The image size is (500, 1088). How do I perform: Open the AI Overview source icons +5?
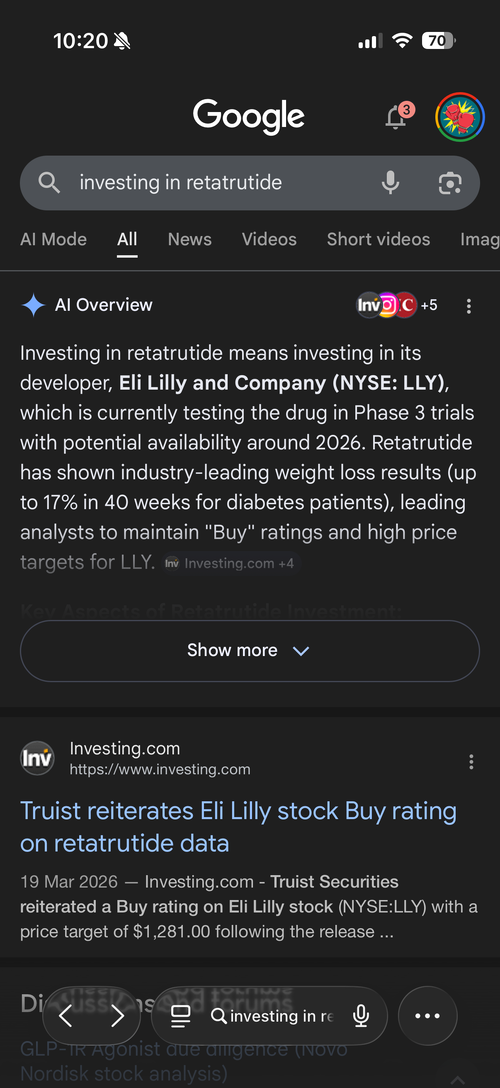397,305
